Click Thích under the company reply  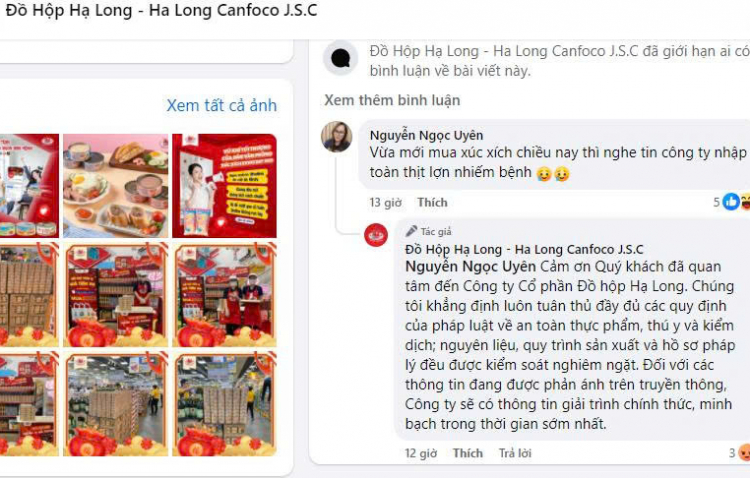[468, 453]
